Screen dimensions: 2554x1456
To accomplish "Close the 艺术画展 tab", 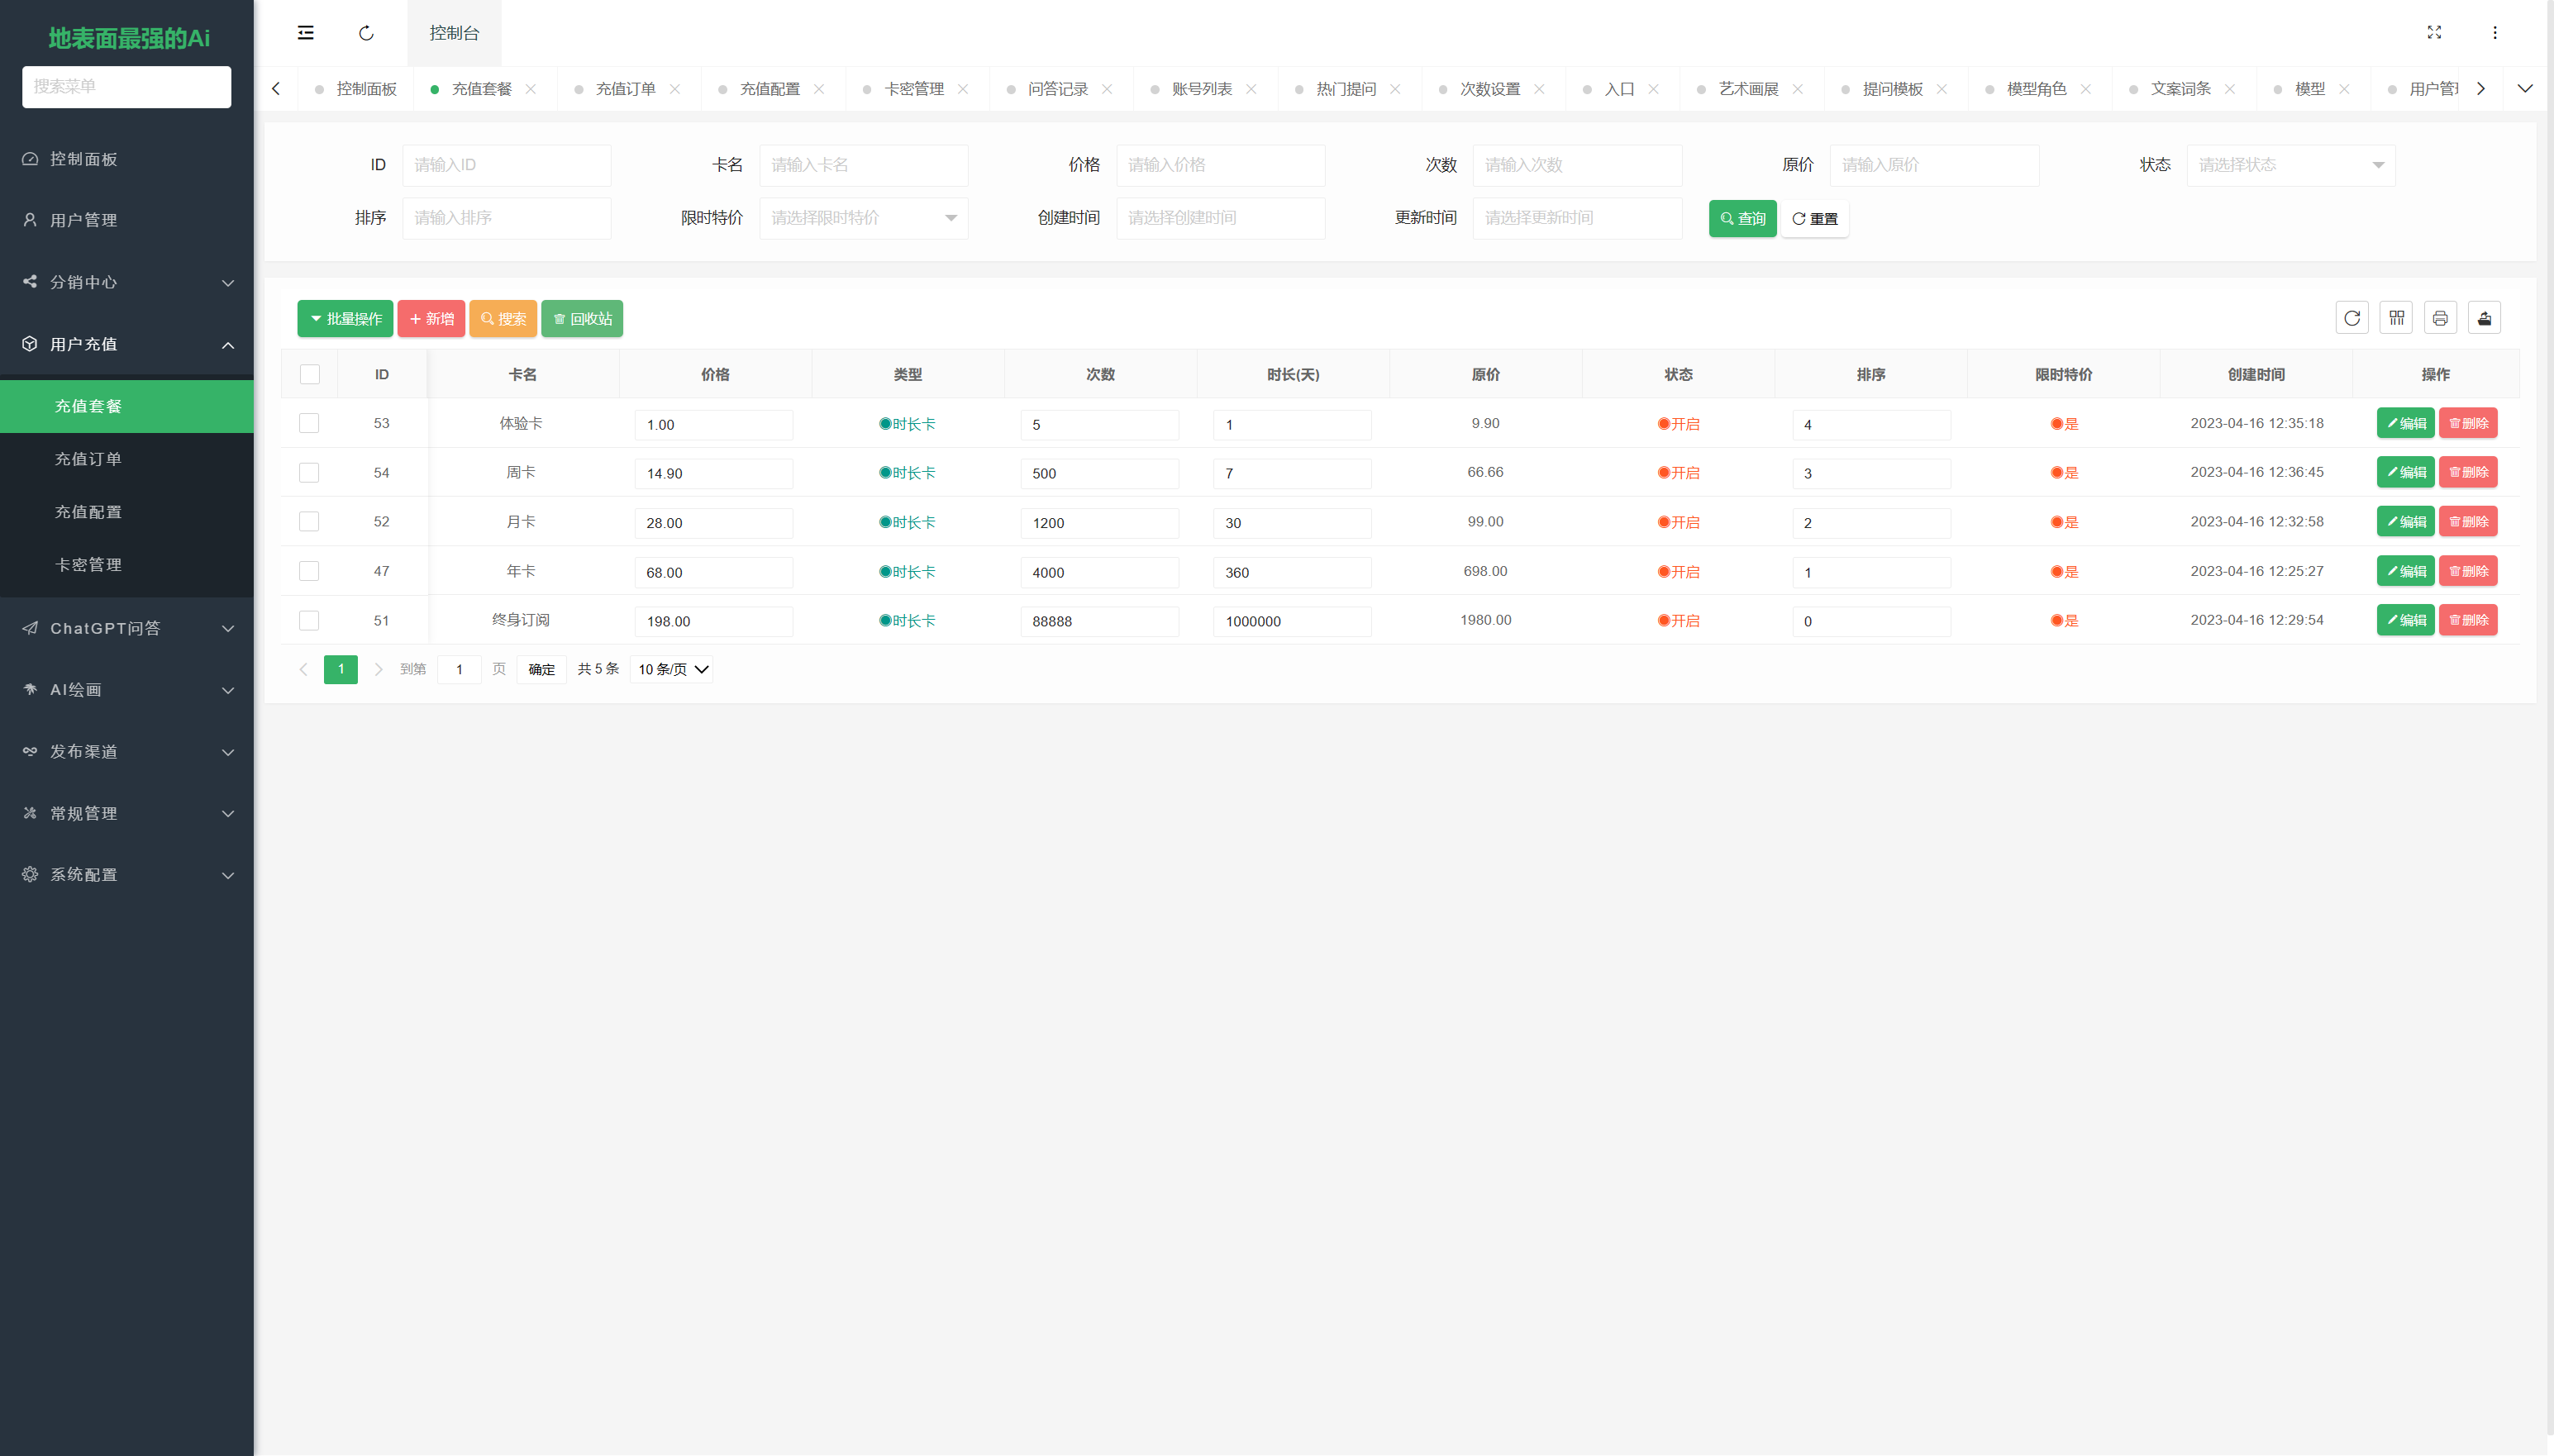I will [1798, 89].
